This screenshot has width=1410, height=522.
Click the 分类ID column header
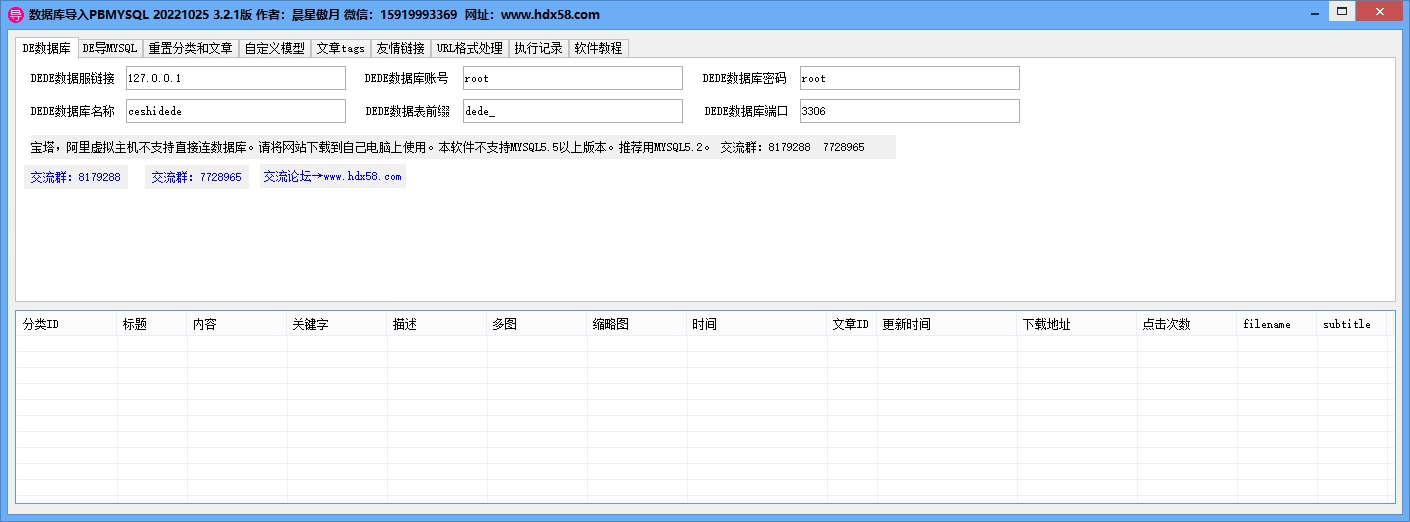pyautogui.click(x=66, y=324)
